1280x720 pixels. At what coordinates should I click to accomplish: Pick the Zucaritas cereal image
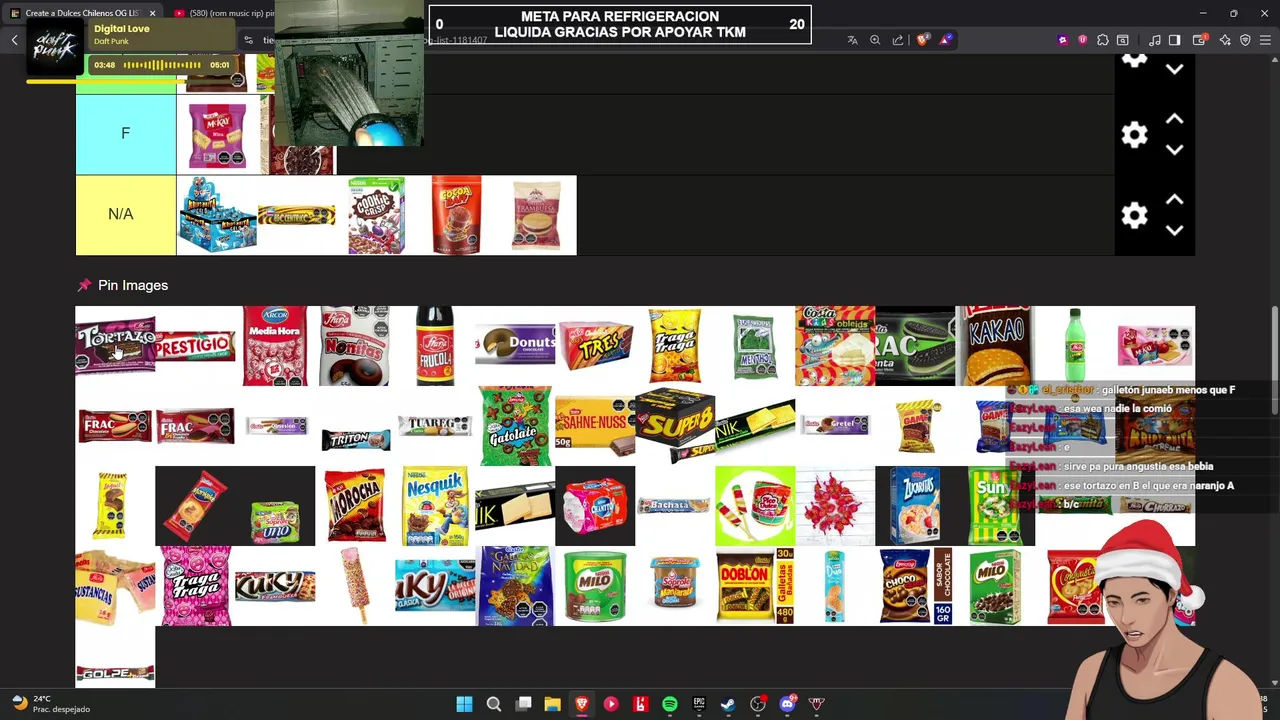(x=915, y=506)
